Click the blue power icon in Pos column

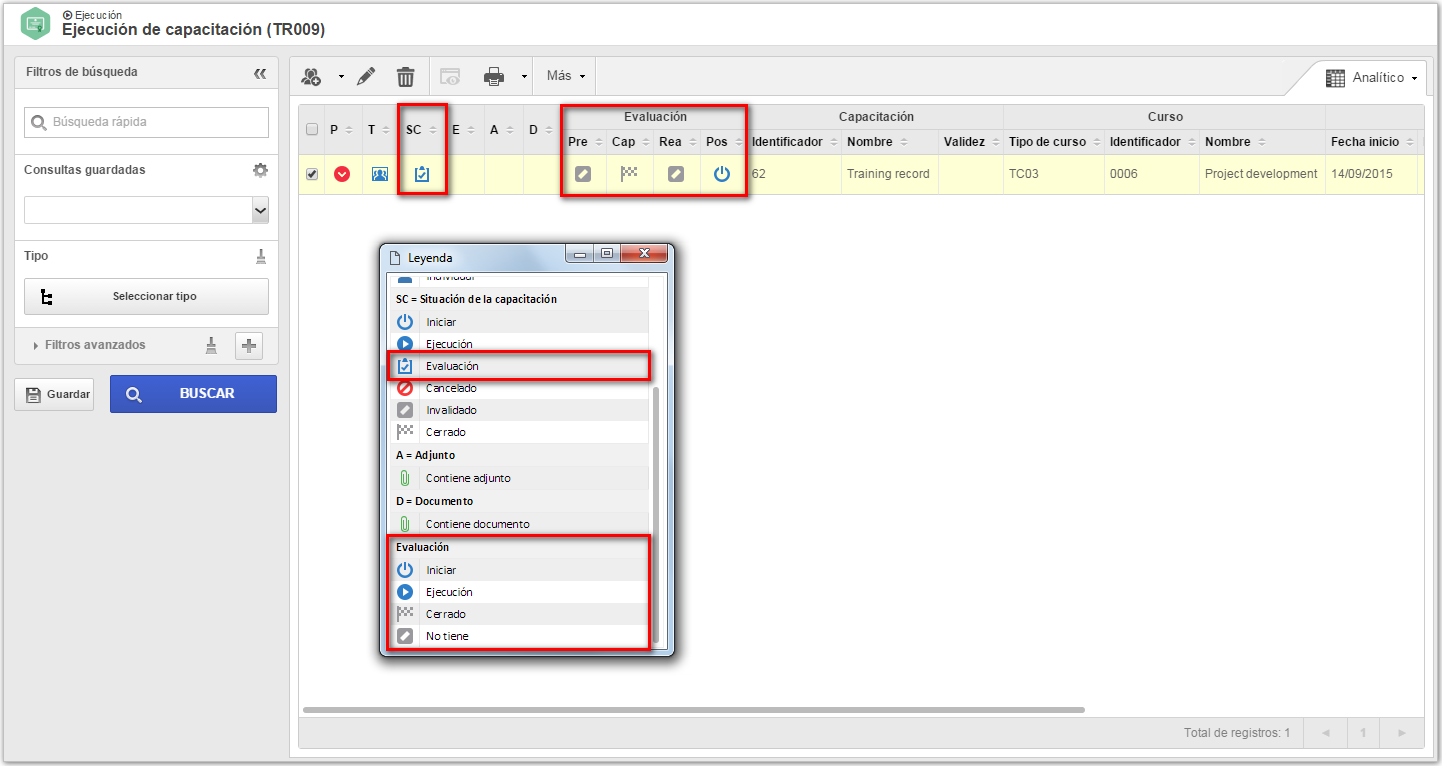coord(722,174)
